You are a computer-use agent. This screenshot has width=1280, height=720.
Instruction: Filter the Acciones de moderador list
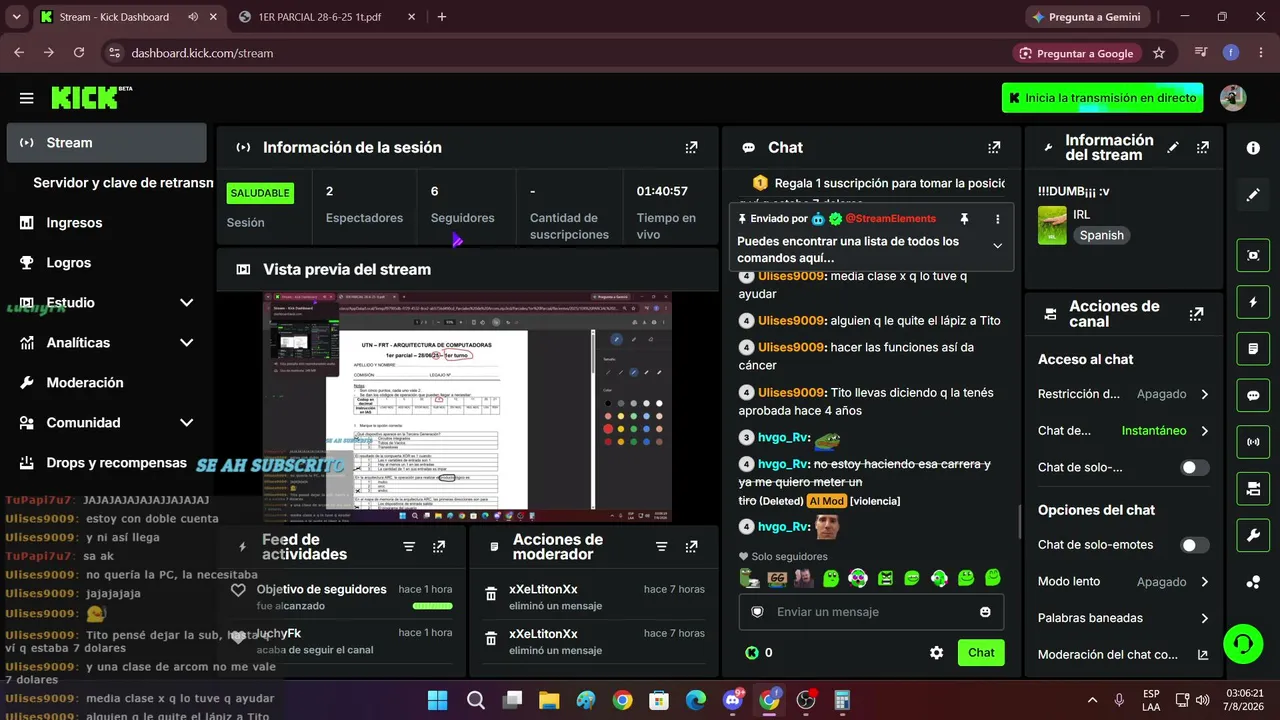(661, 547)
